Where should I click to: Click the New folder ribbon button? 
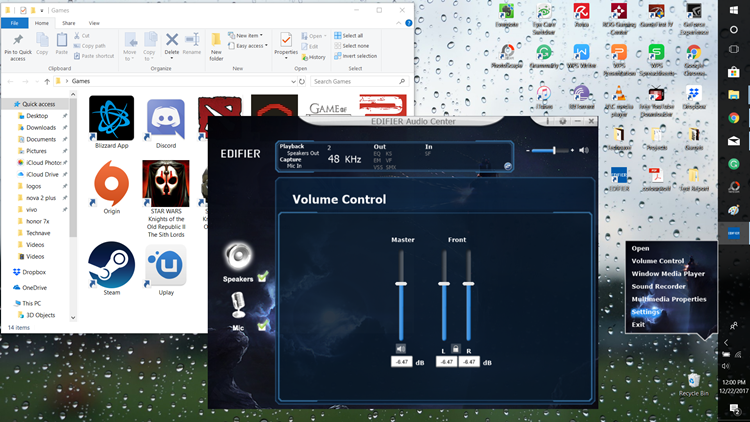coord(216,47)
